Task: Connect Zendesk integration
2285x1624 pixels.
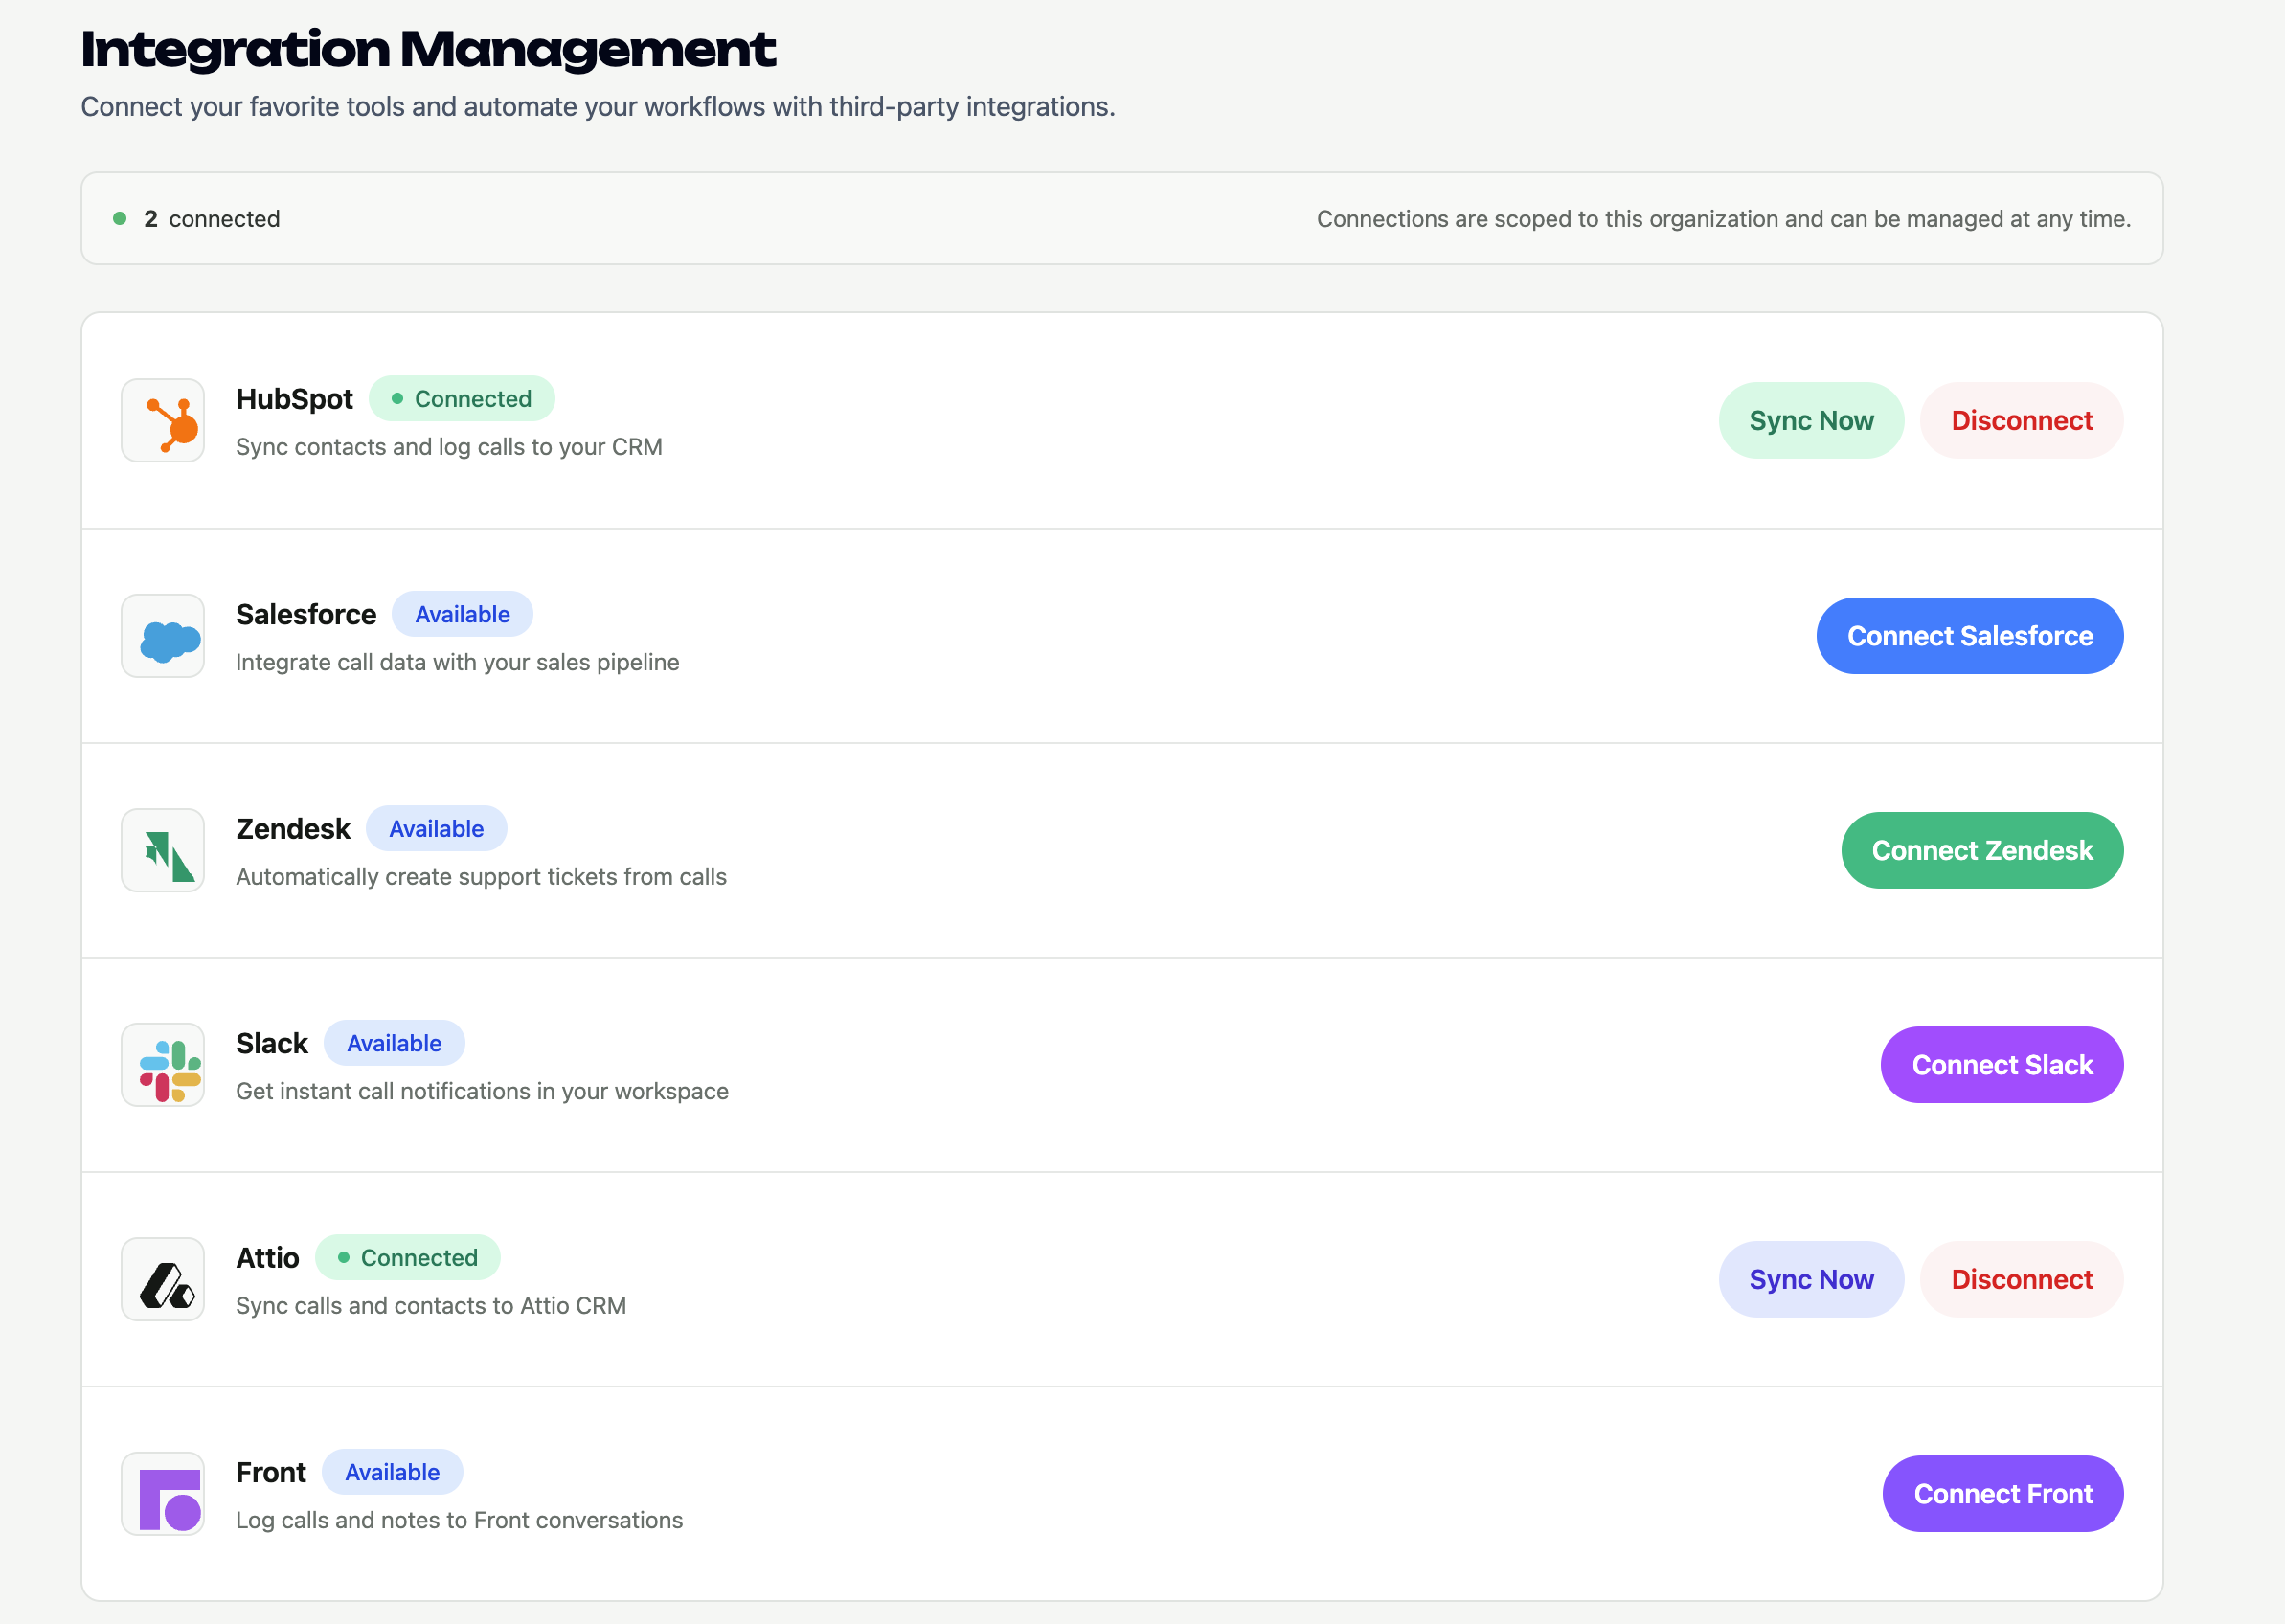Action: (1982, 850)
